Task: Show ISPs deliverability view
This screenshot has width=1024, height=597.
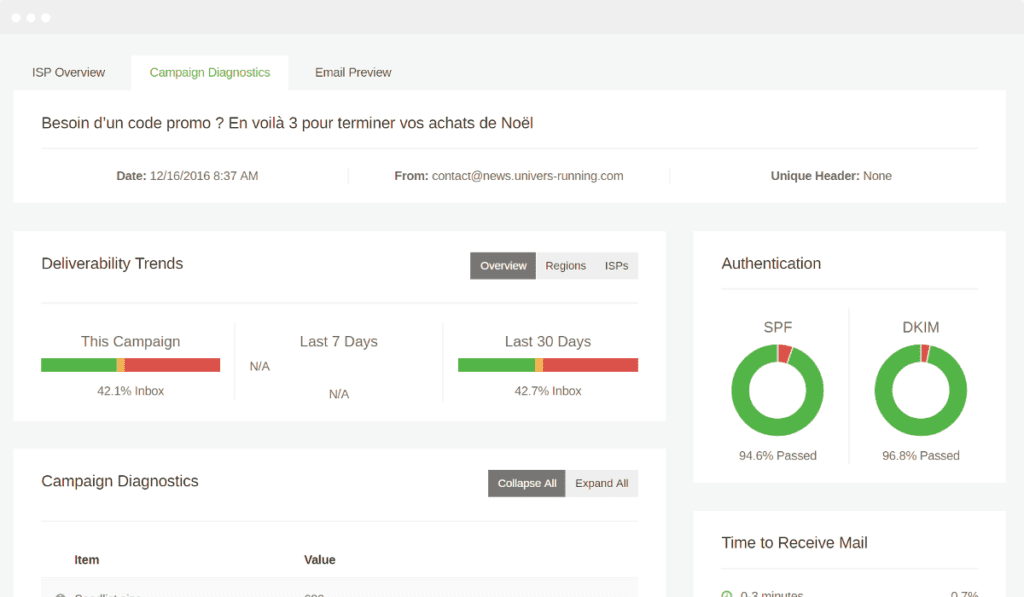Action: coord(616,266)
